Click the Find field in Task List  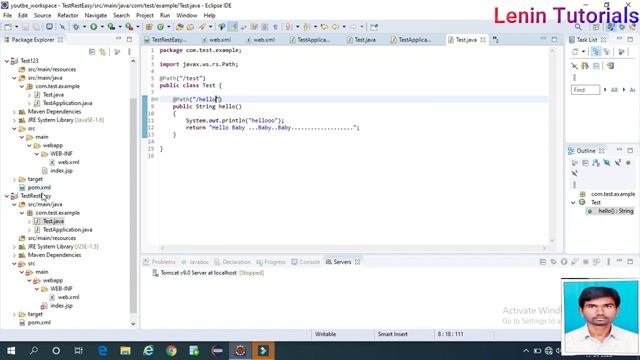[x=585, y=90]
